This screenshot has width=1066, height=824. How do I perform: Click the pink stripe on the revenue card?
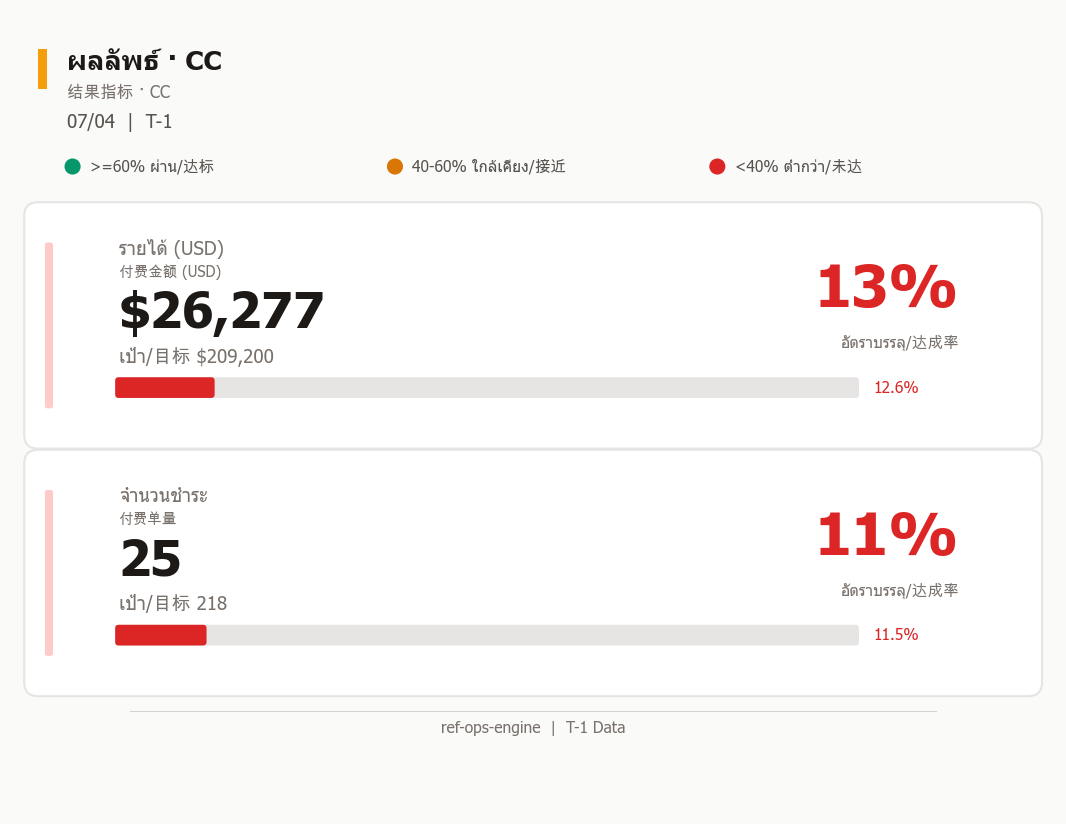click(49, 325)
